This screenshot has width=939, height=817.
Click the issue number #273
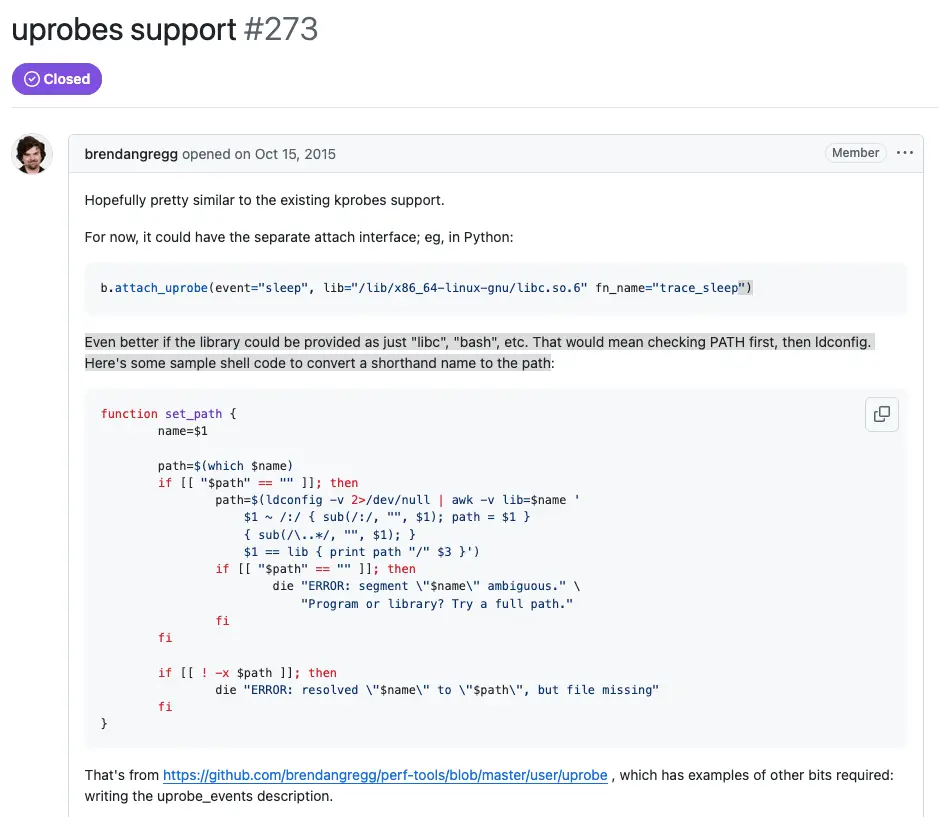click(281, 29)
